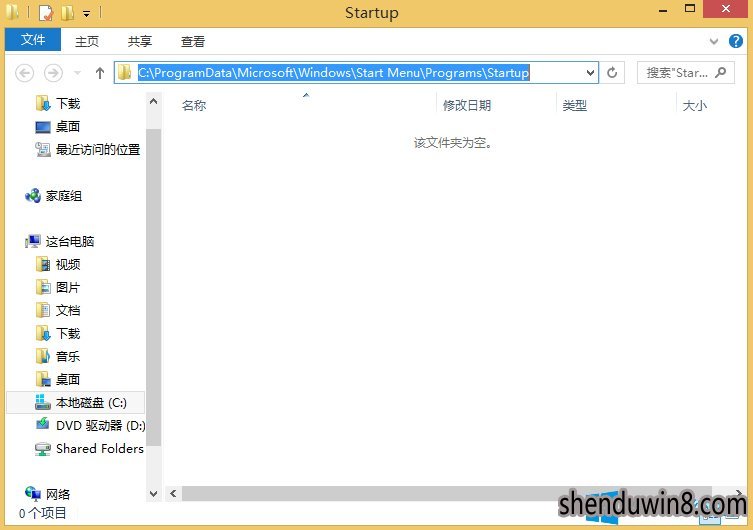Click horizontal scrollbar left arrow

(x=173, y=494)
